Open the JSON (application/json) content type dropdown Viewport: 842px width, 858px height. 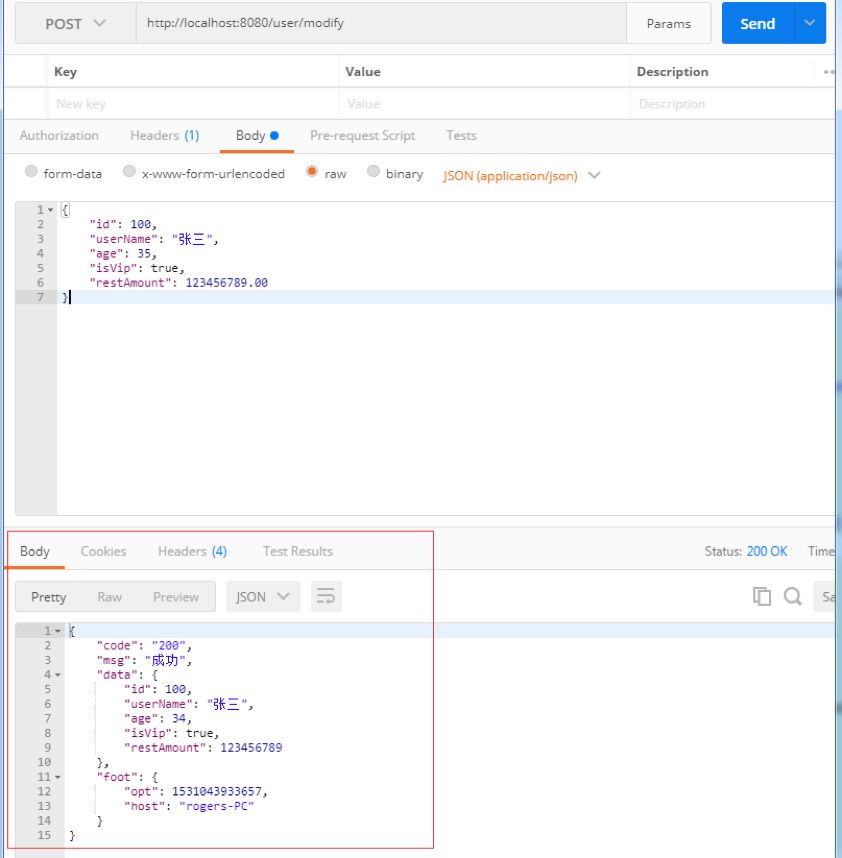point(521,176)
